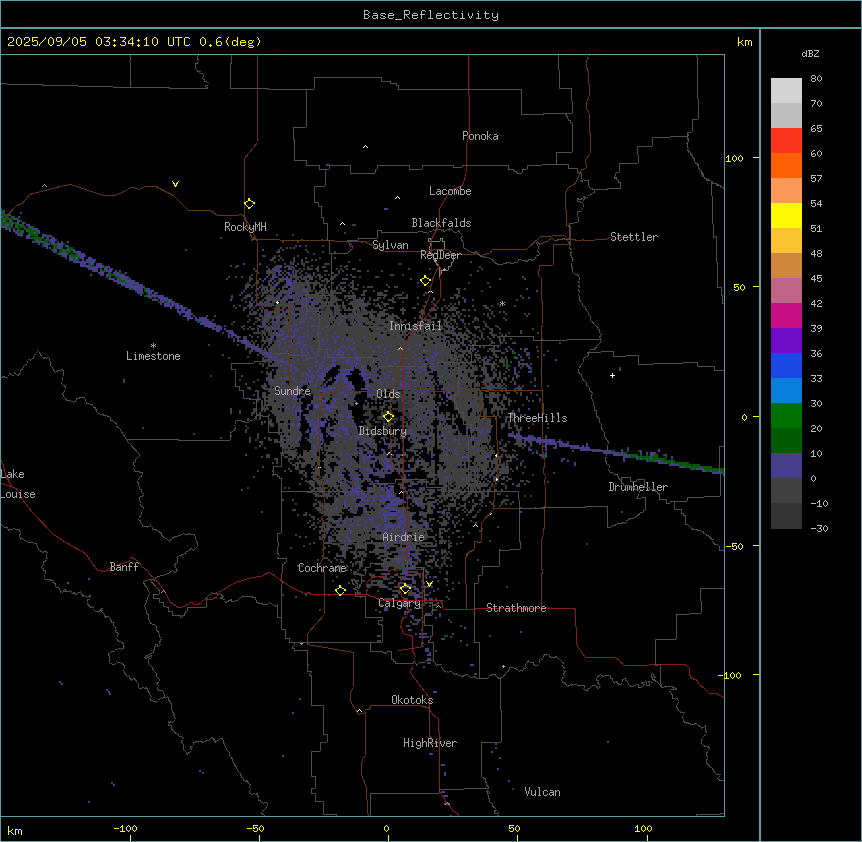The height and width of the screenshot is (842, 862).
Task: Click the yellow V marker northwest of RockyMH
Action: point(175,184)
